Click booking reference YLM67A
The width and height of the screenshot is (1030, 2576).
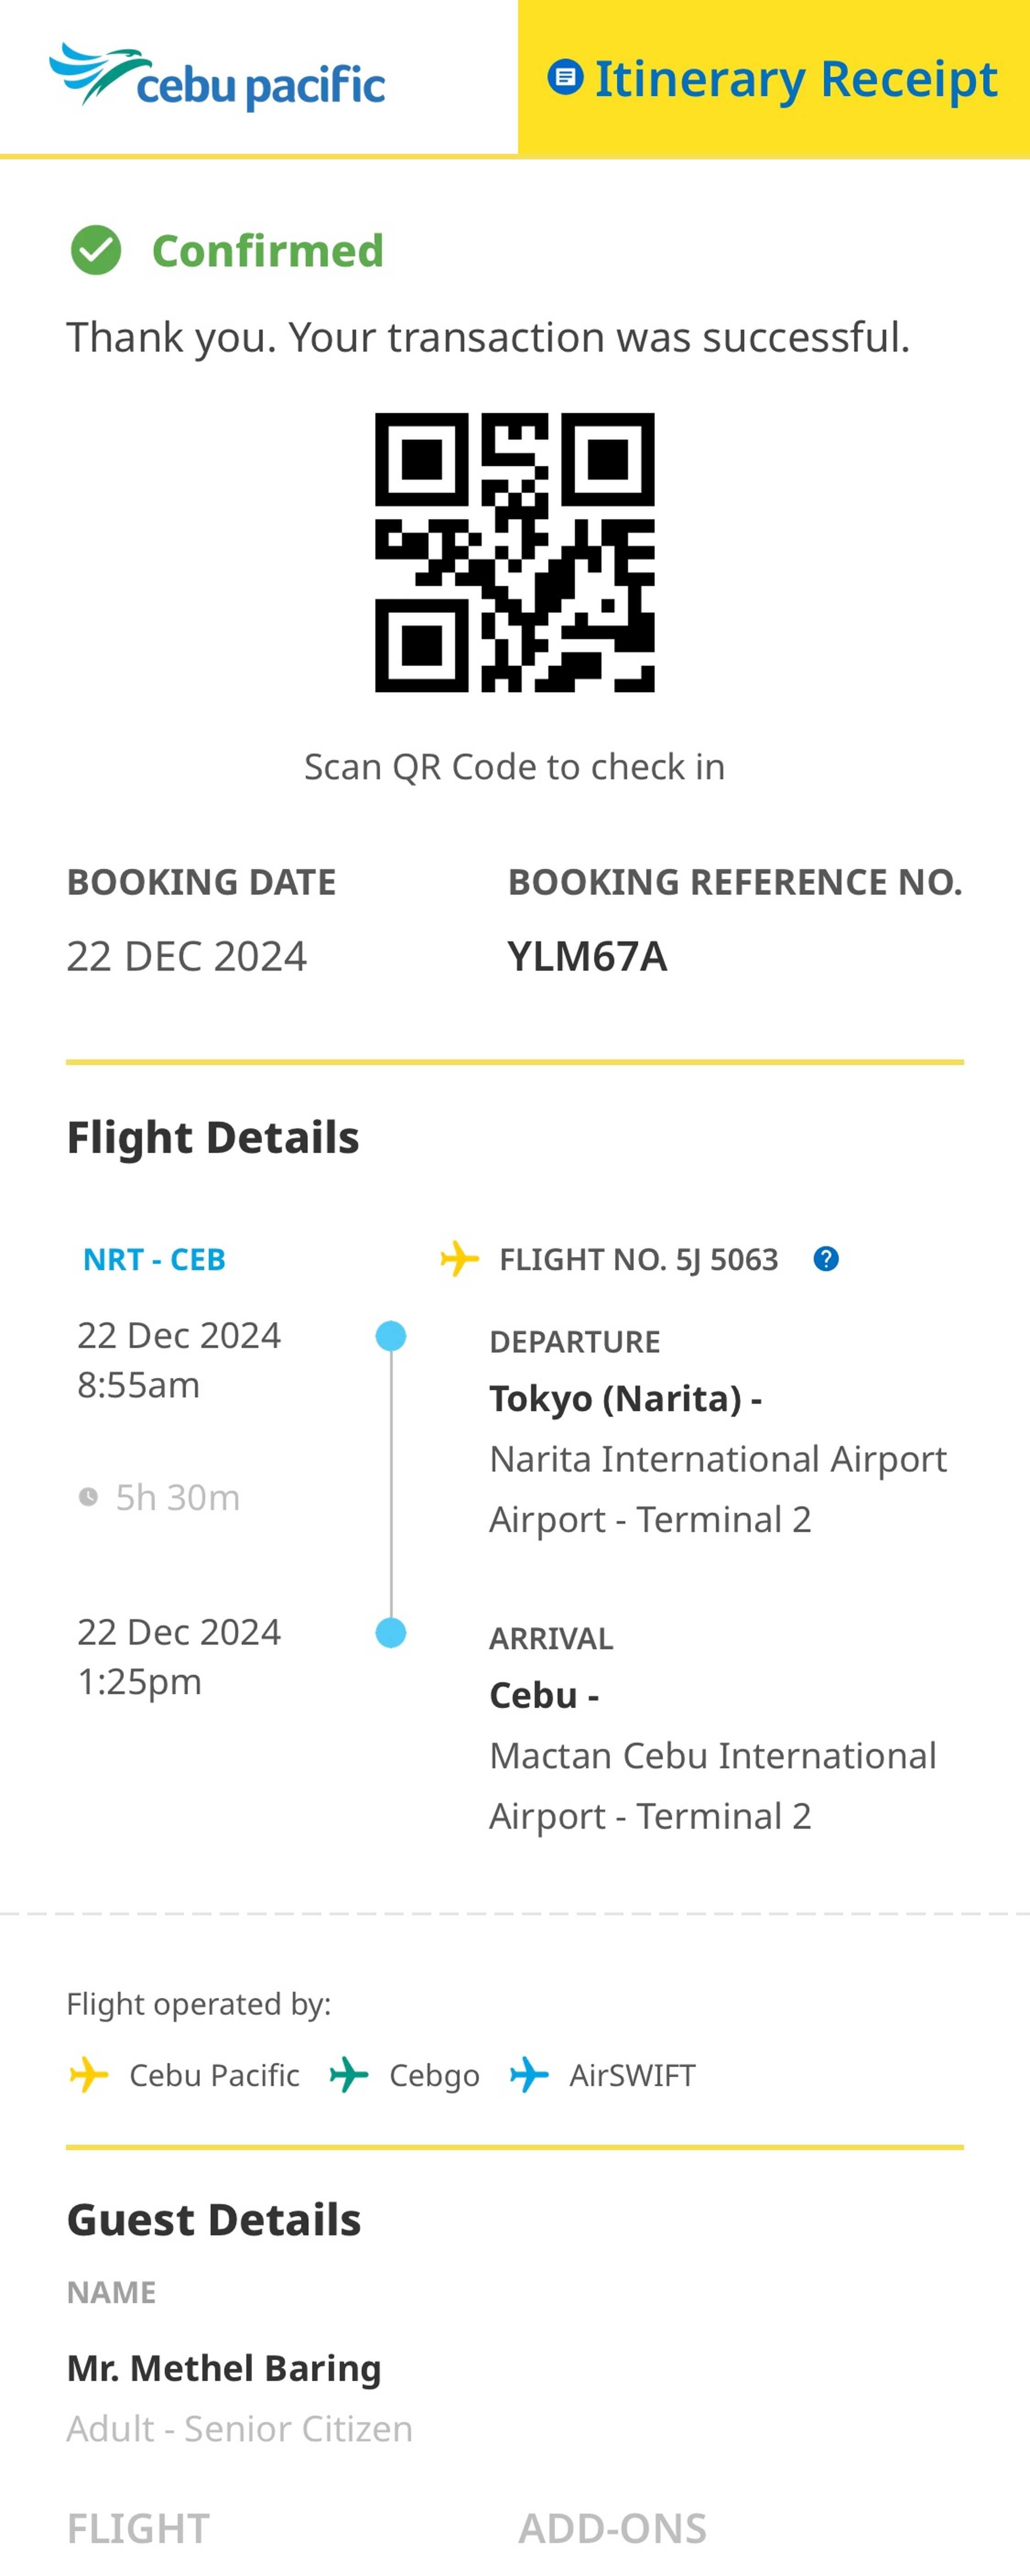click(x=587, y=956)
